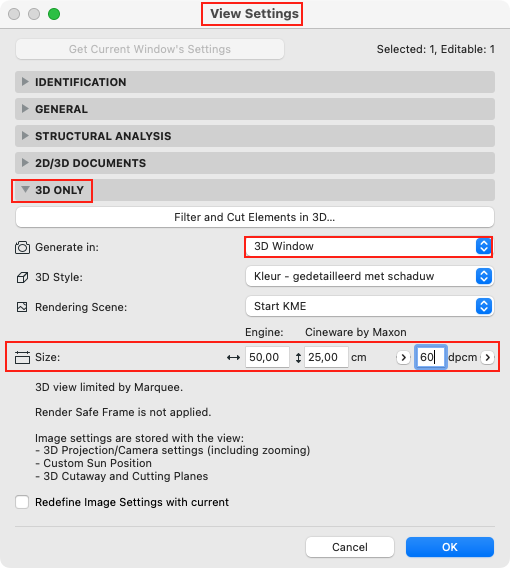Click the horizontal width arrow icon

[233, 358]
